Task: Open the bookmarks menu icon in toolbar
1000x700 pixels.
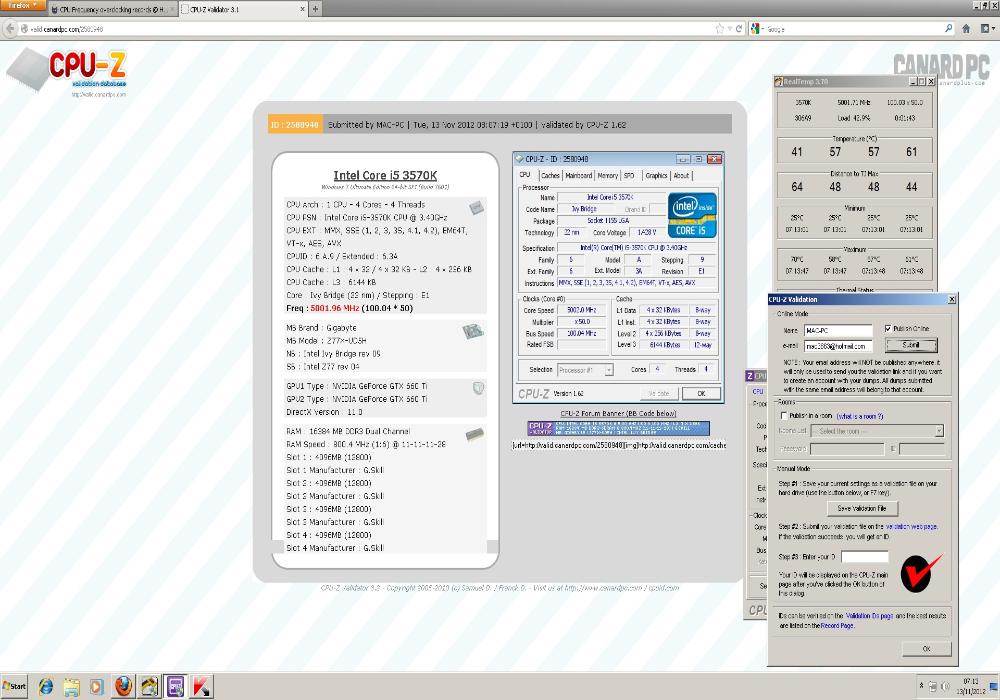Action: pos(987,29)
